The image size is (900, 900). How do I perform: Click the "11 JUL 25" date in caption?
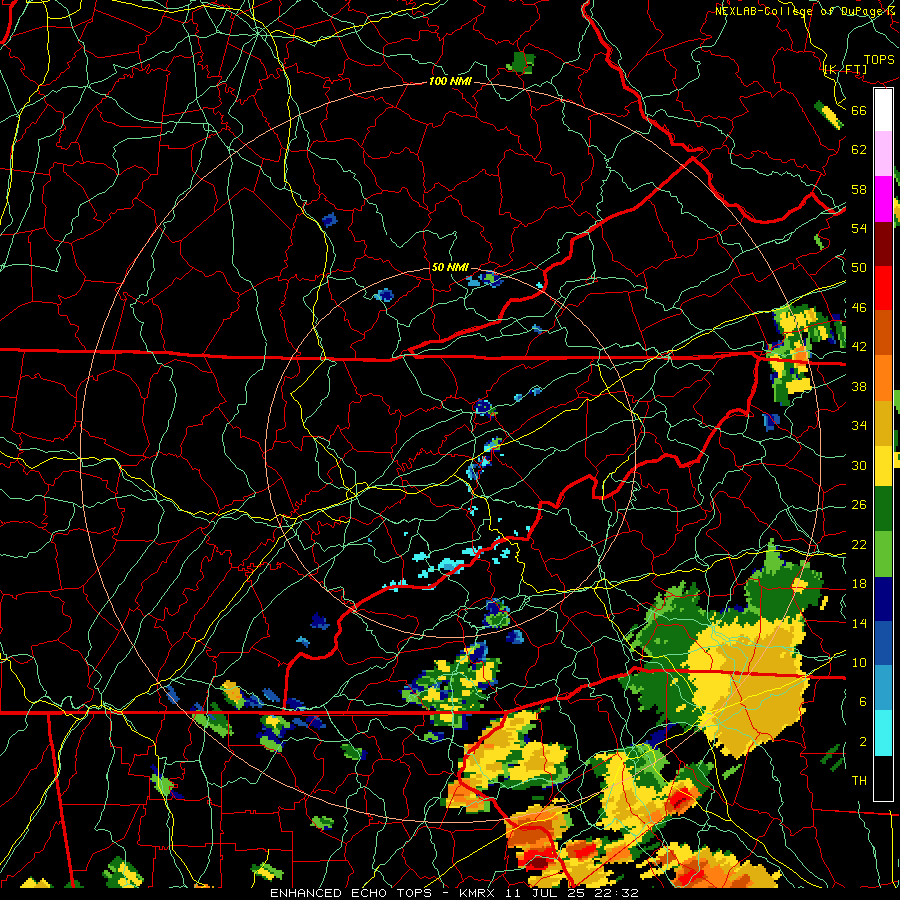pyautogui.click(x=546, y=893)
